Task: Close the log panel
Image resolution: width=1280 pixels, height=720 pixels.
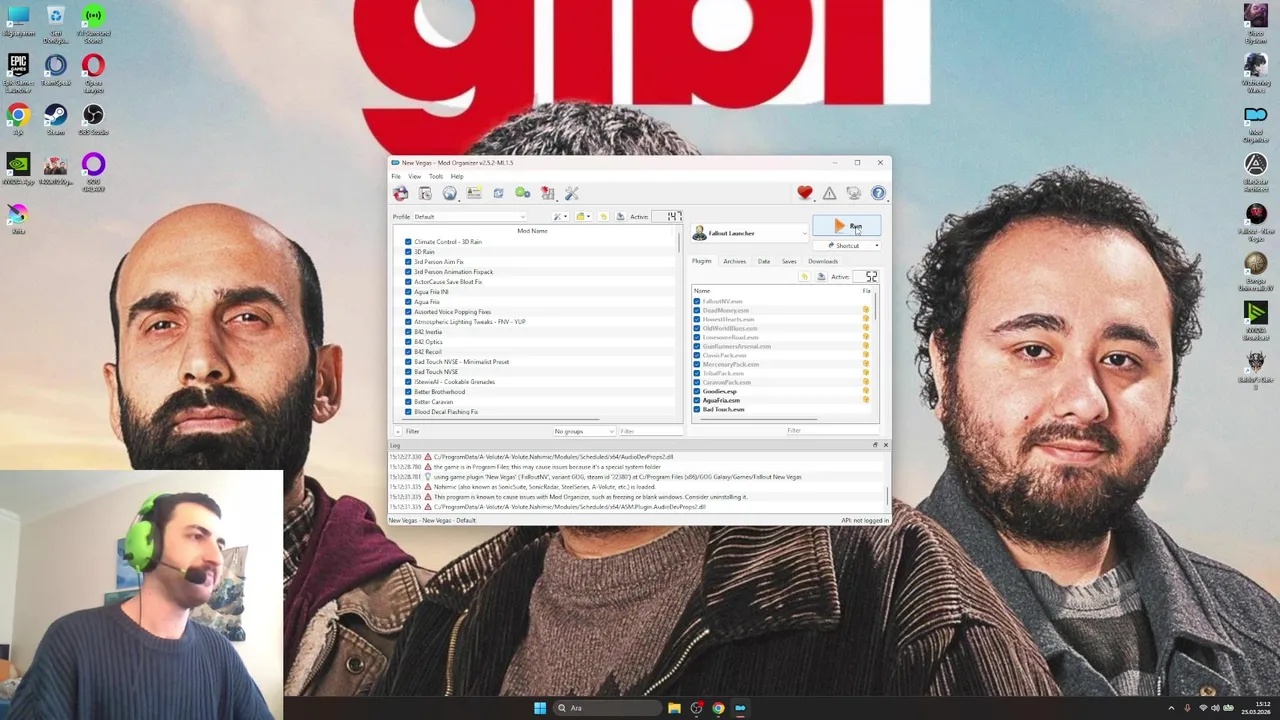Action: [885, 445]
